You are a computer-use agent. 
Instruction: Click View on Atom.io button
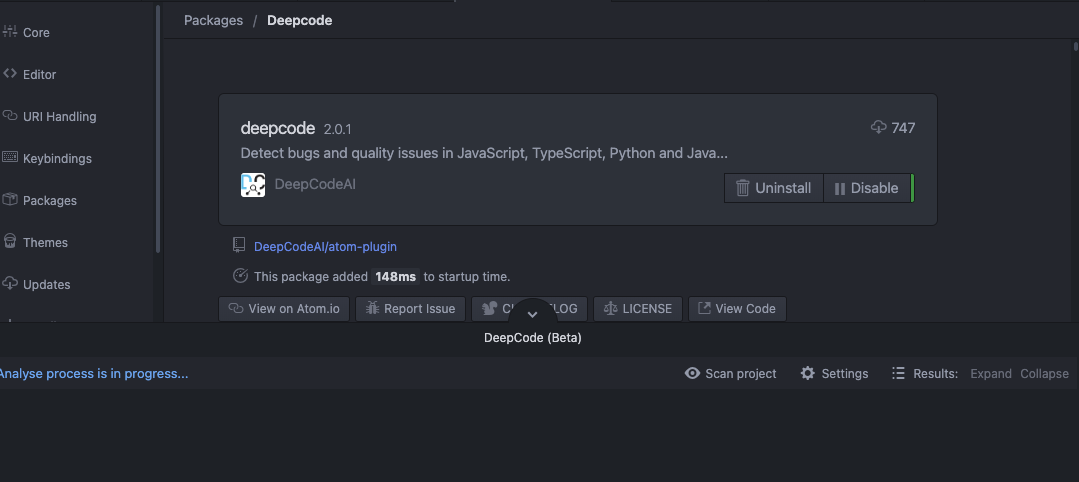coord(284,309)
